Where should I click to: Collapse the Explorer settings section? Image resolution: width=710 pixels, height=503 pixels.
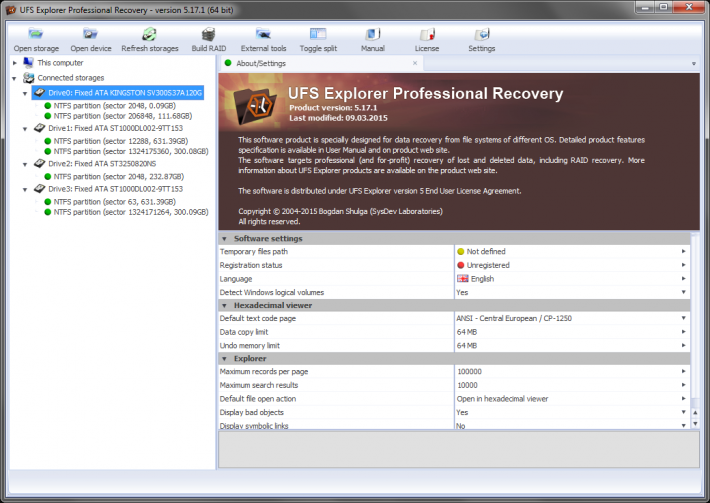tap(224, 359)
